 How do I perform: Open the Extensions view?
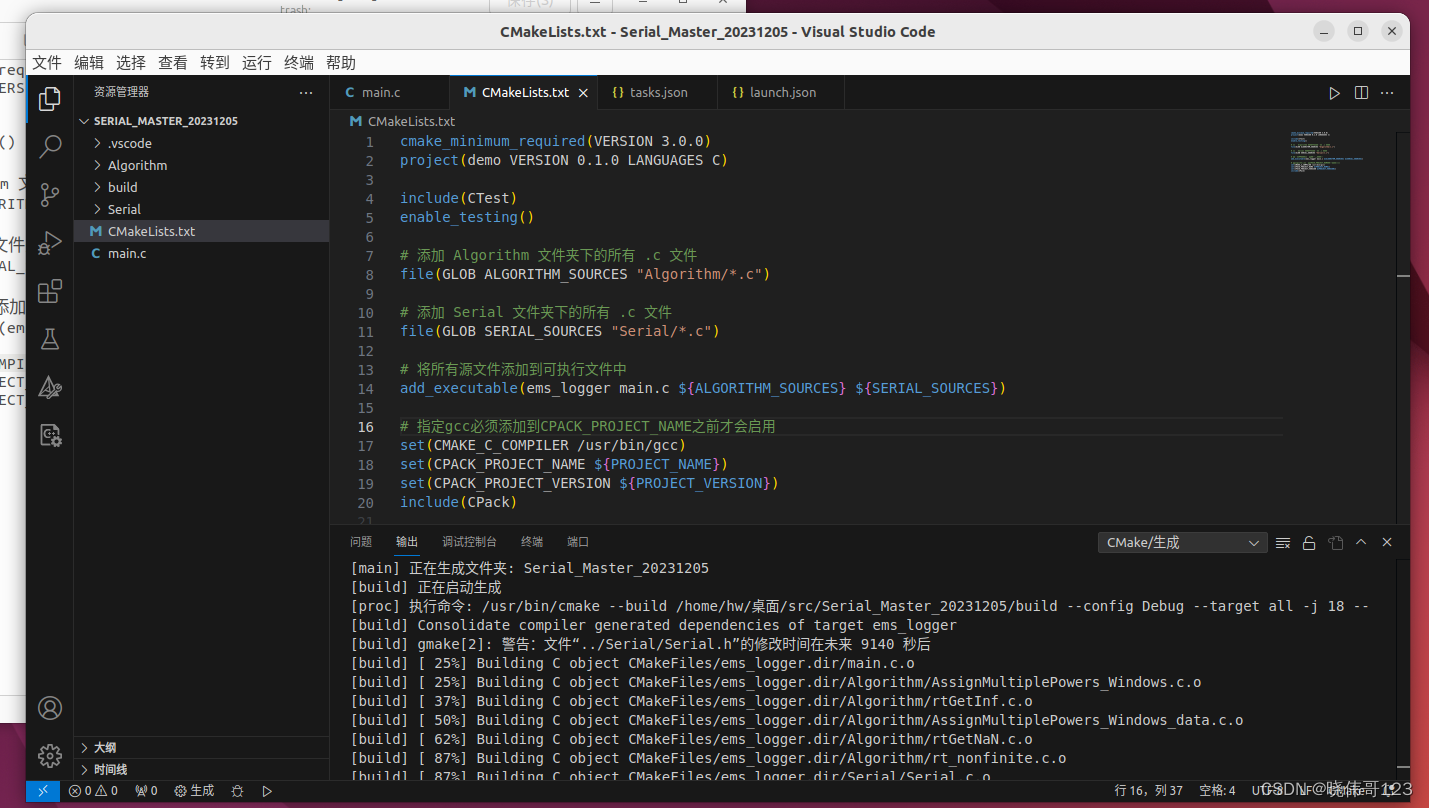click(x=50, y=291)
